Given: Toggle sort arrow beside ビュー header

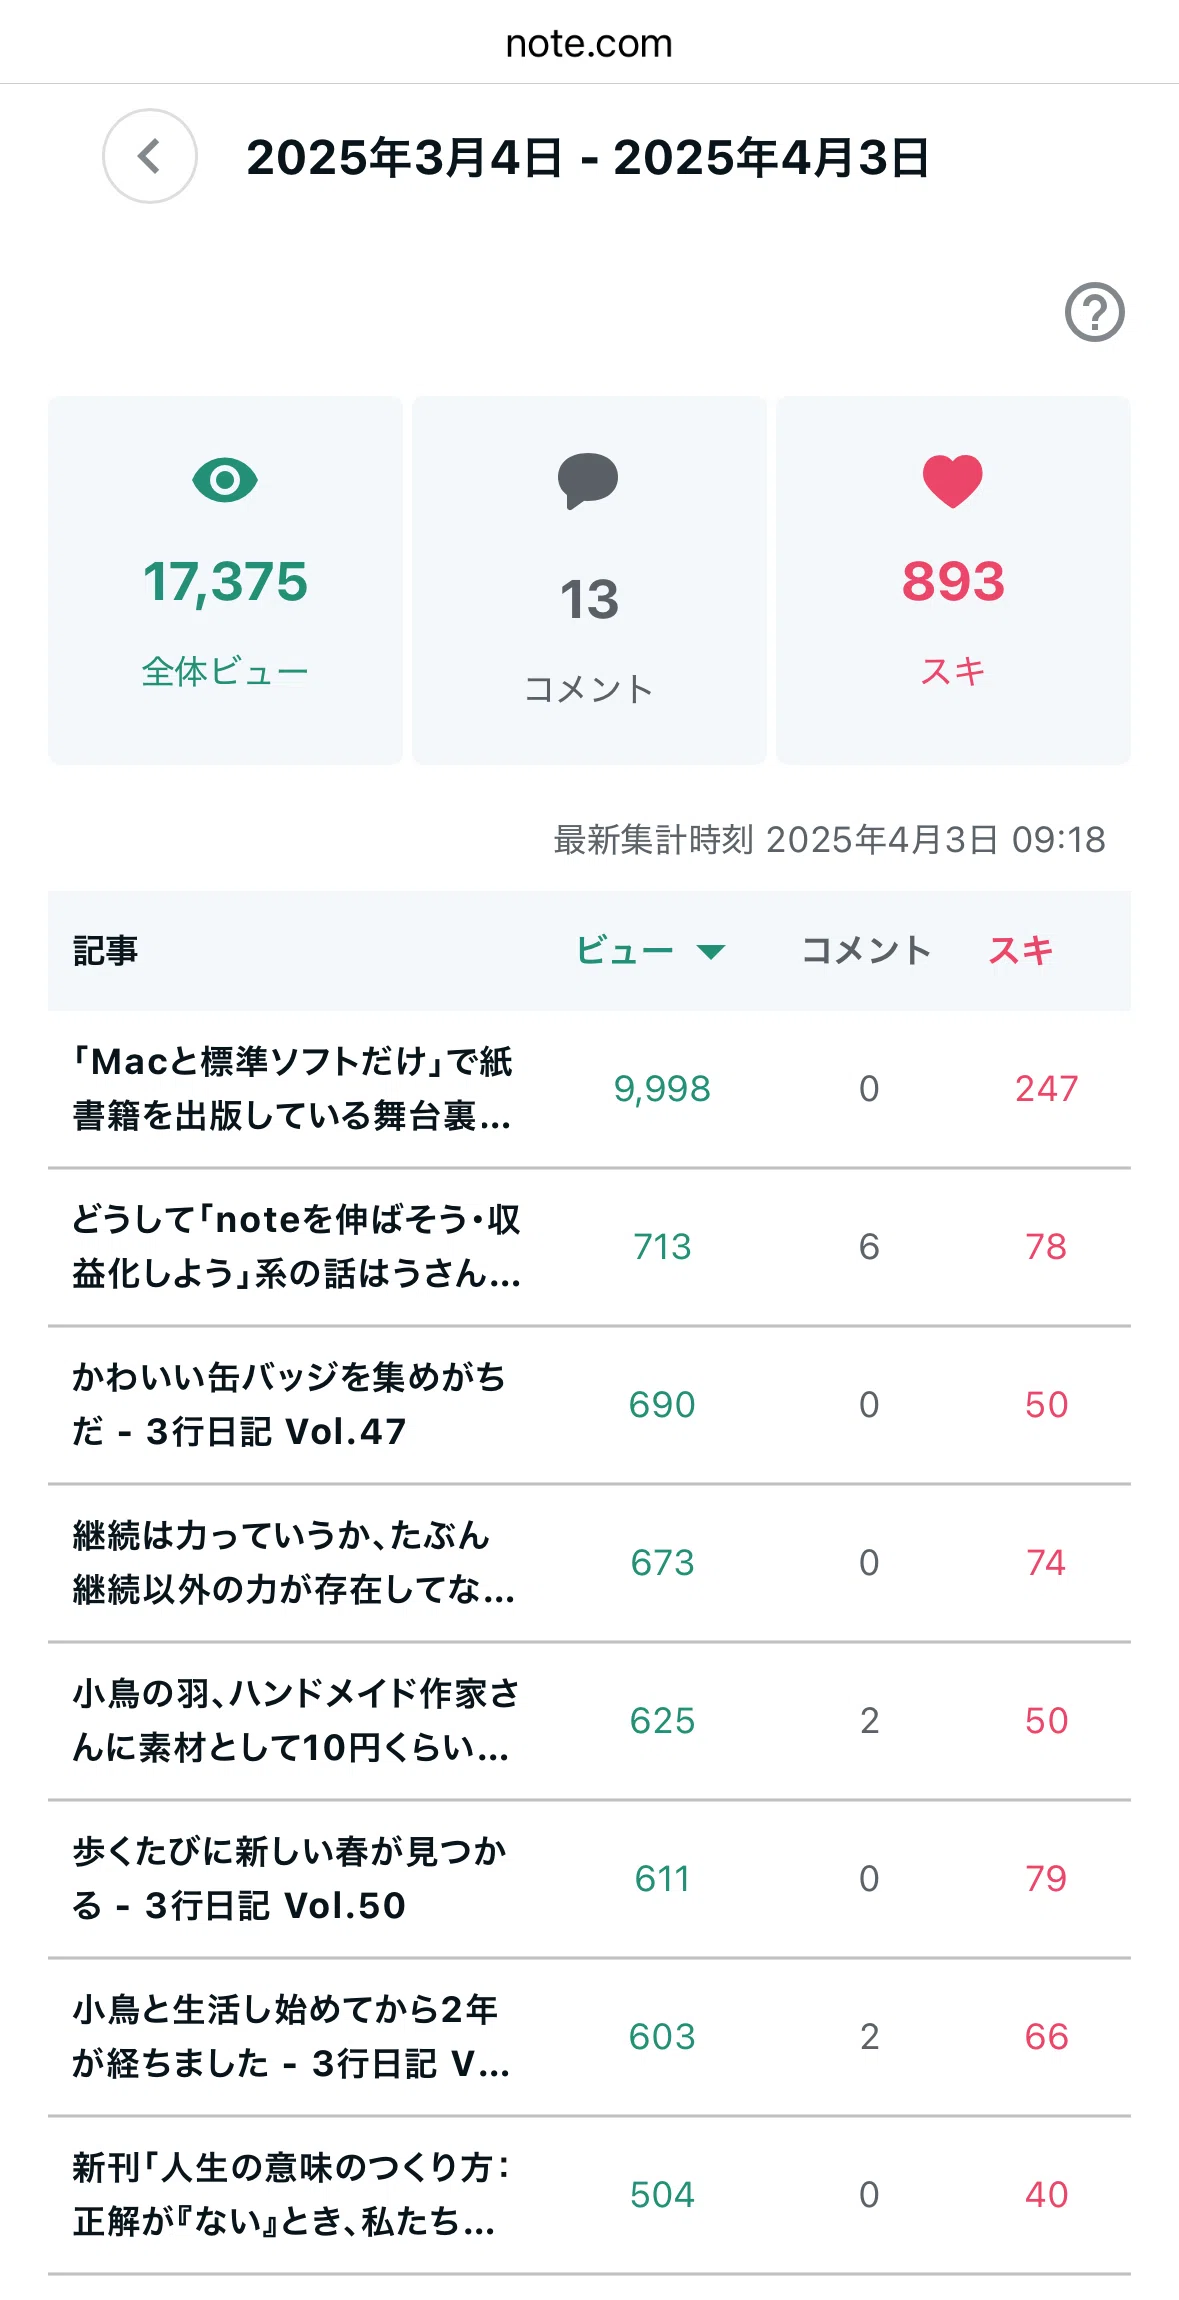Looking at the screenshot, I should (710, 951).
